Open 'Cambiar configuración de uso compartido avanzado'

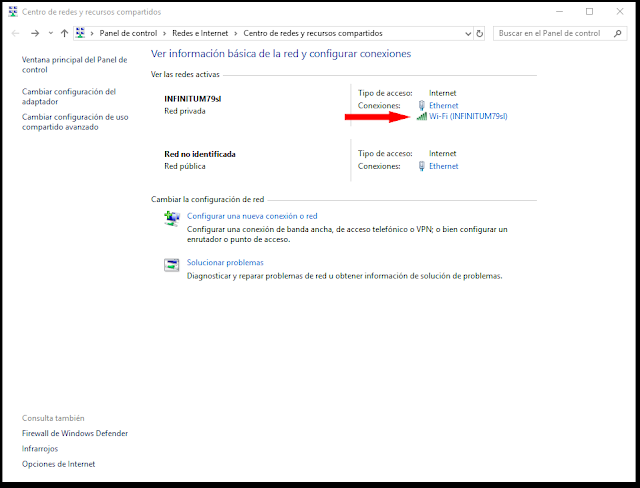pyautogui.click(x=75, y=122)
